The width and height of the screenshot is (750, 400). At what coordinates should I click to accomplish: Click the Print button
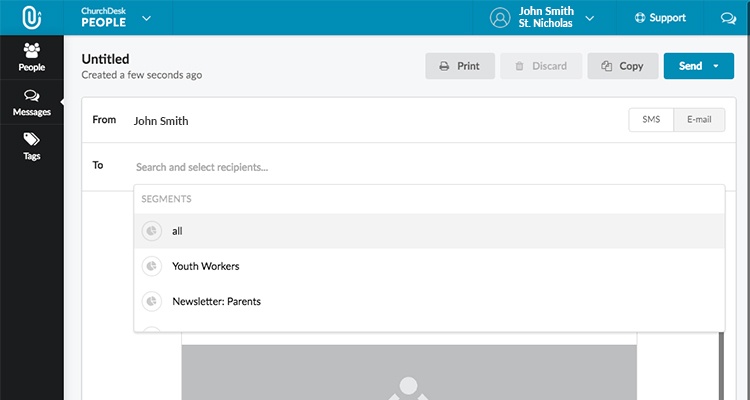click(460, 66)
